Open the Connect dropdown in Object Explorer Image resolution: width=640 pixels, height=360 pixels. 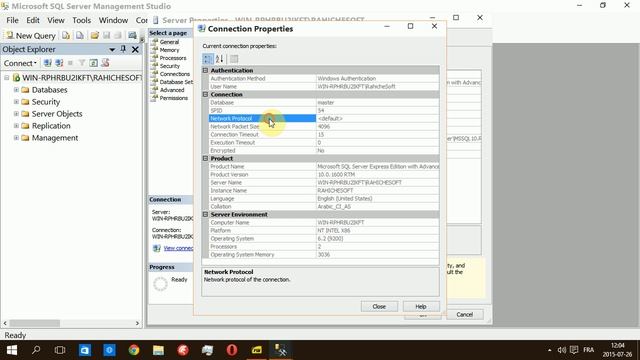coord(20,63)
